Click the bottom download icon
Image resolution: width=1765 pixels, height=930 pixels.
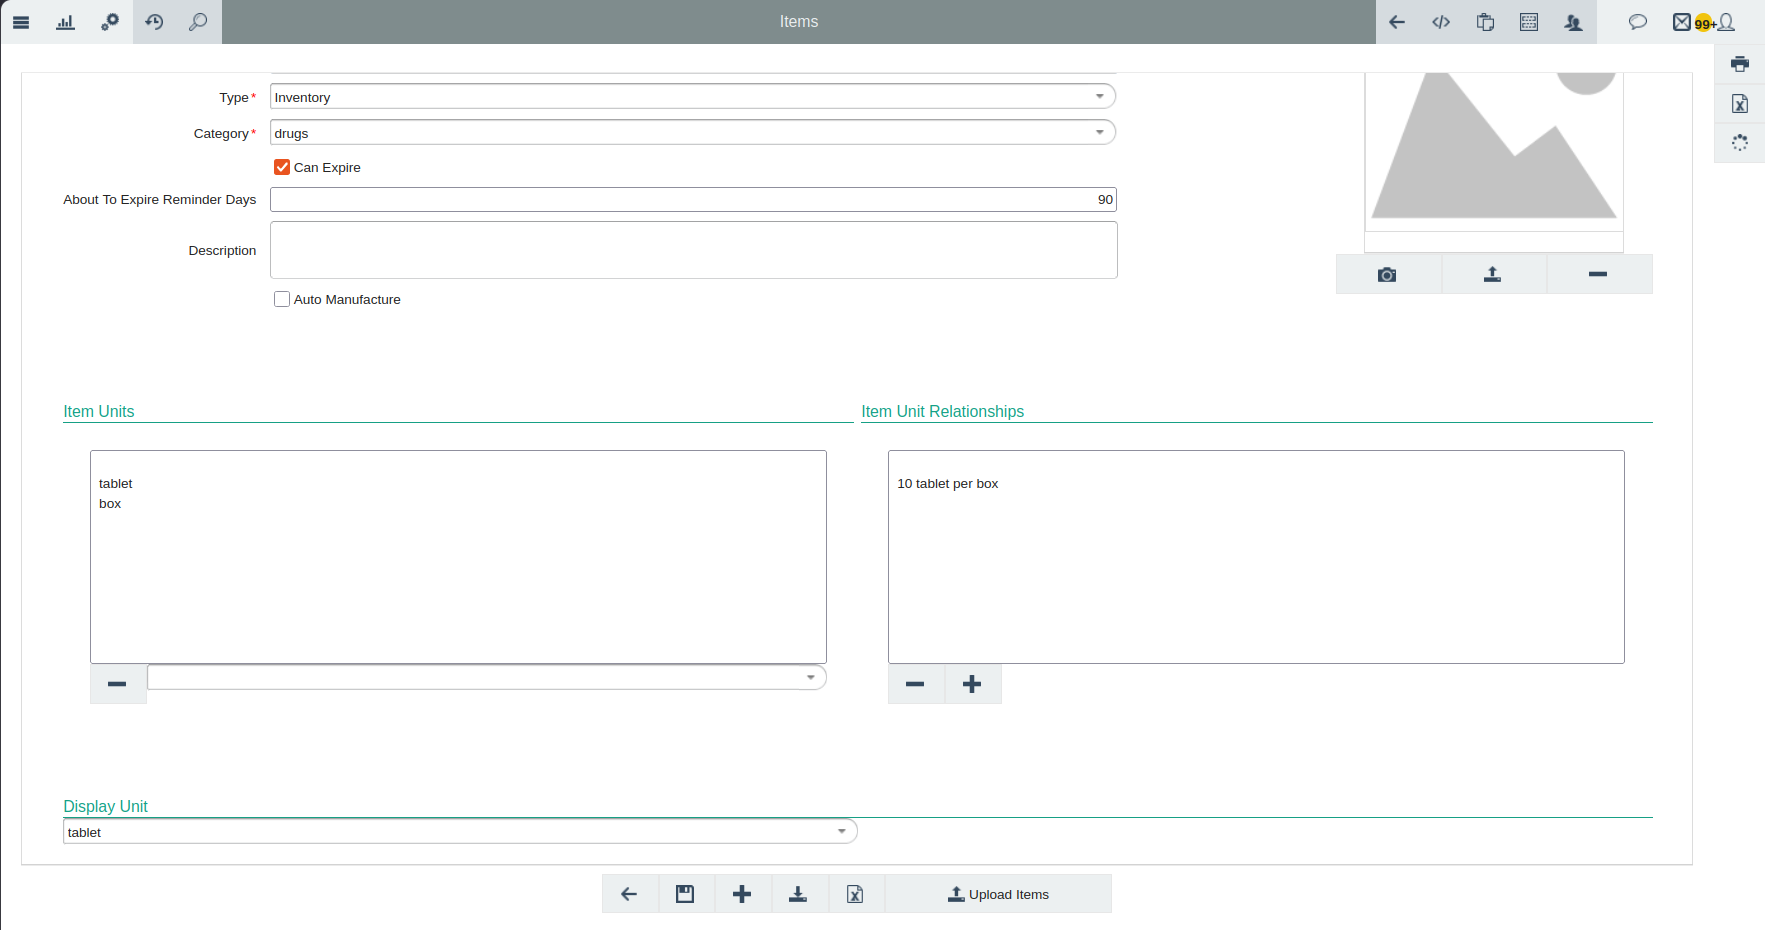(x=798, y=894)
